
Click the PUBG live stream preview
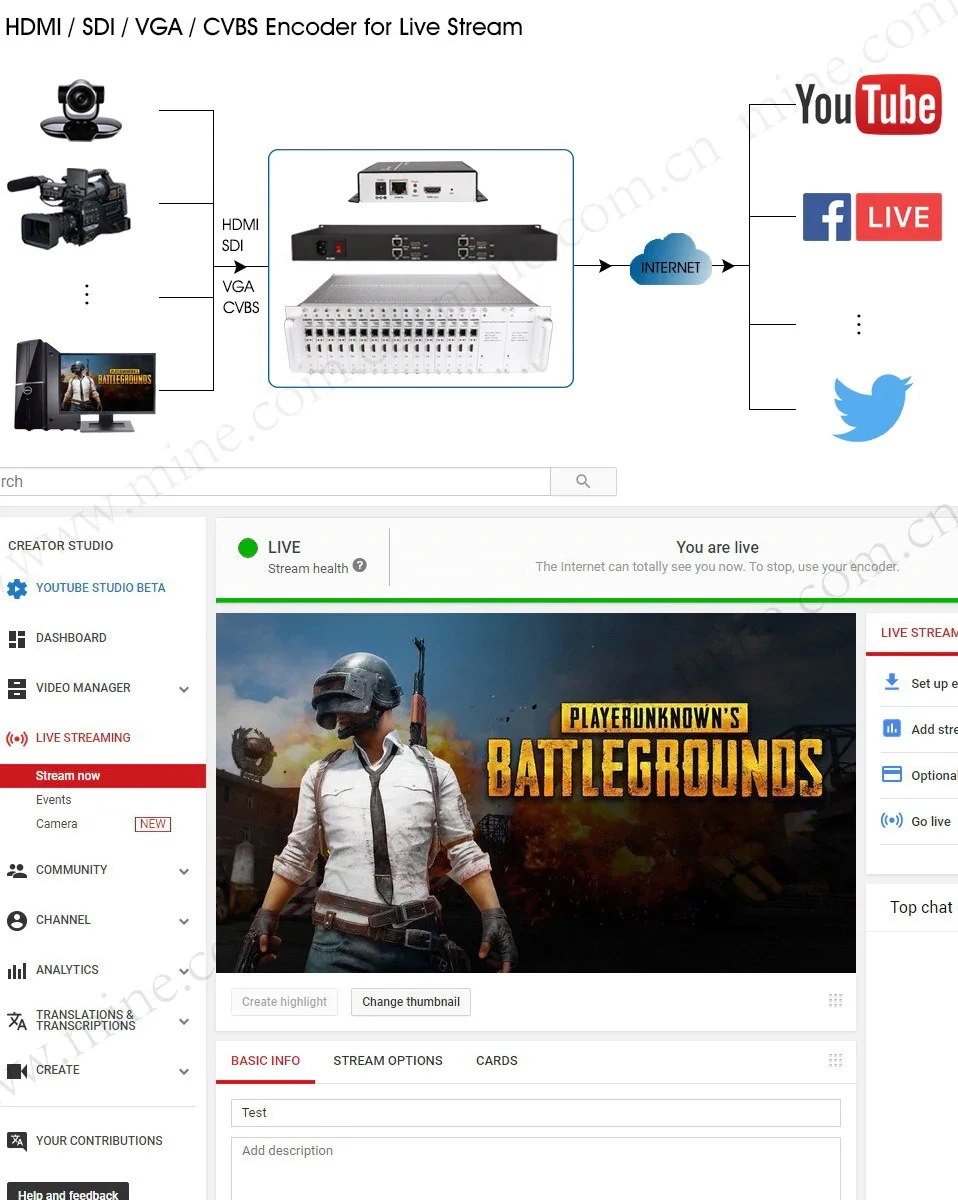click(x=536, y=793)
